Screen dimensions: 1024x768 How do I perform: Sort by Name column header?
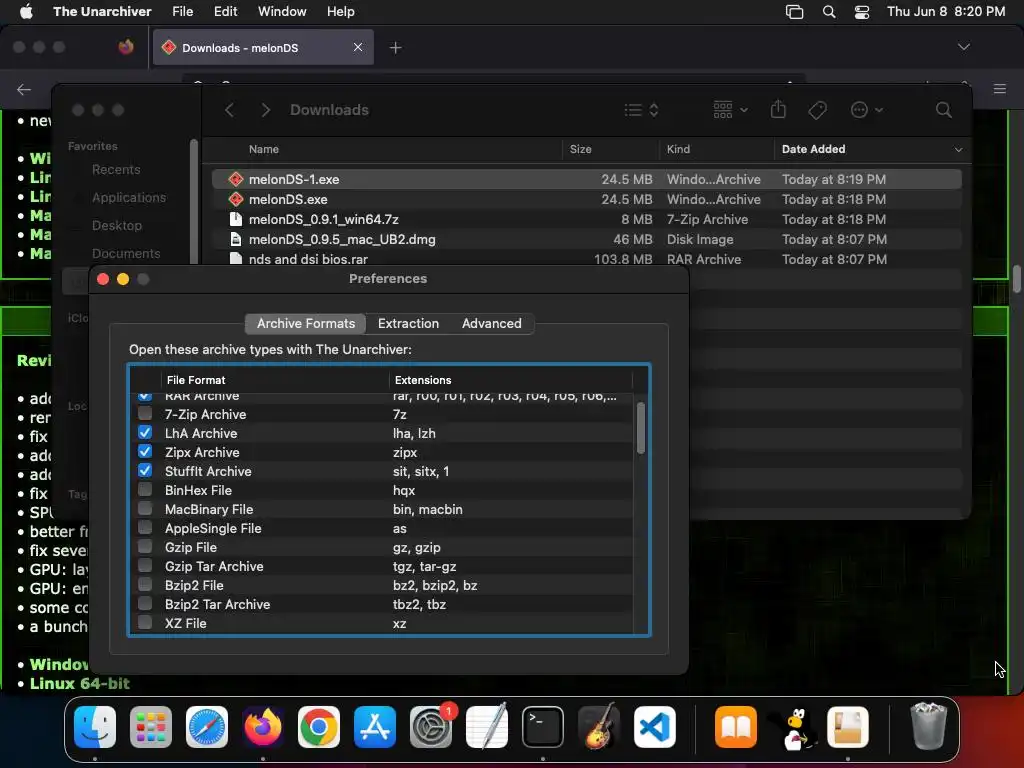(264, 150)
